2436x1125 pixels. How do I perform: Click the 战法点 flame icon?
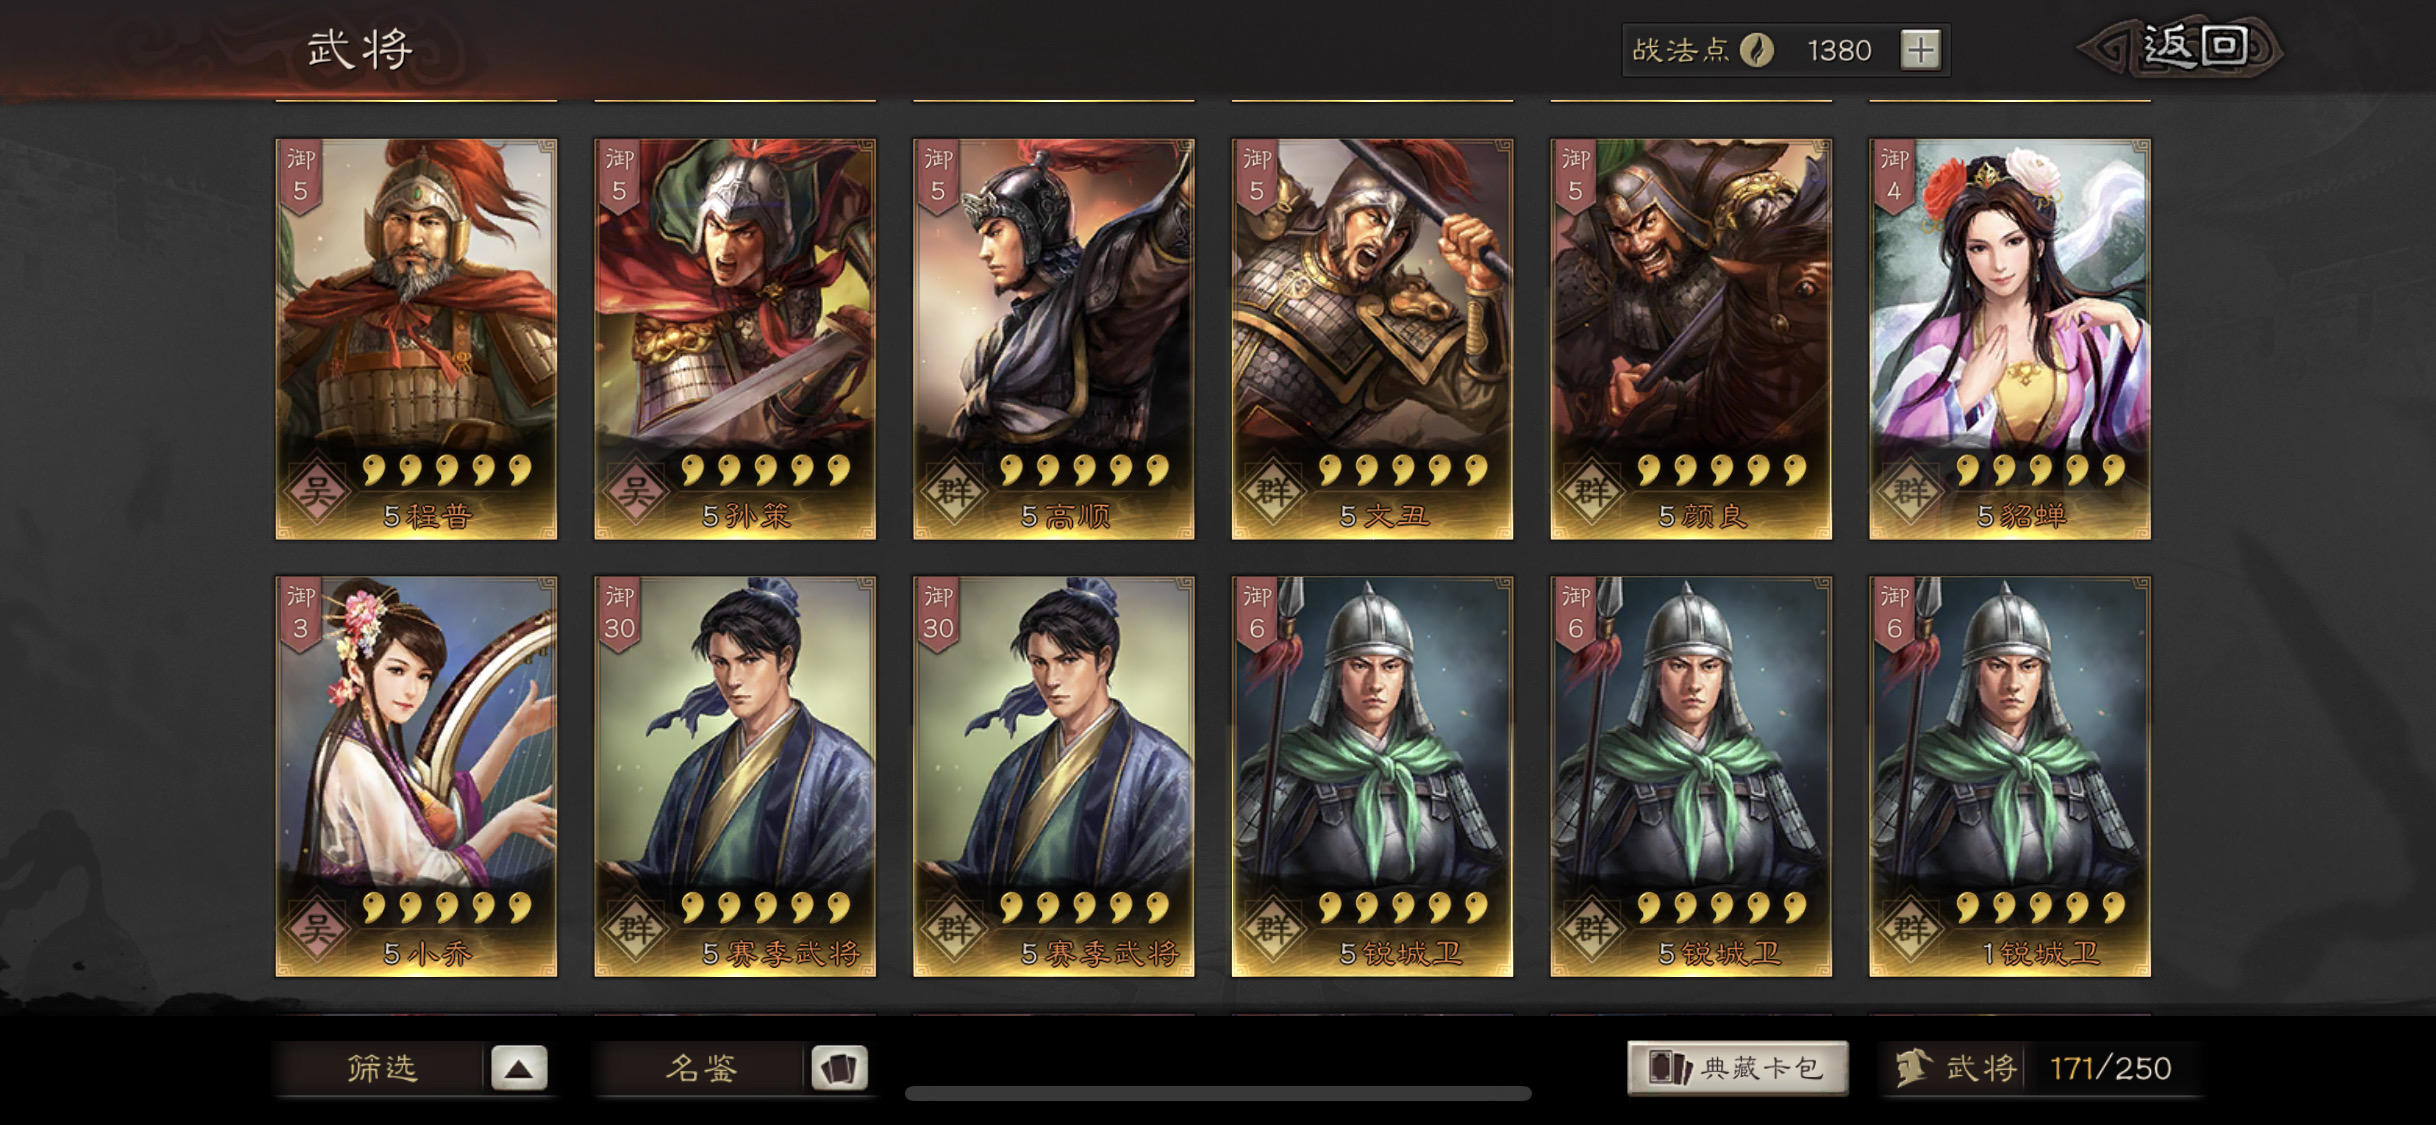pos(1757,50)
